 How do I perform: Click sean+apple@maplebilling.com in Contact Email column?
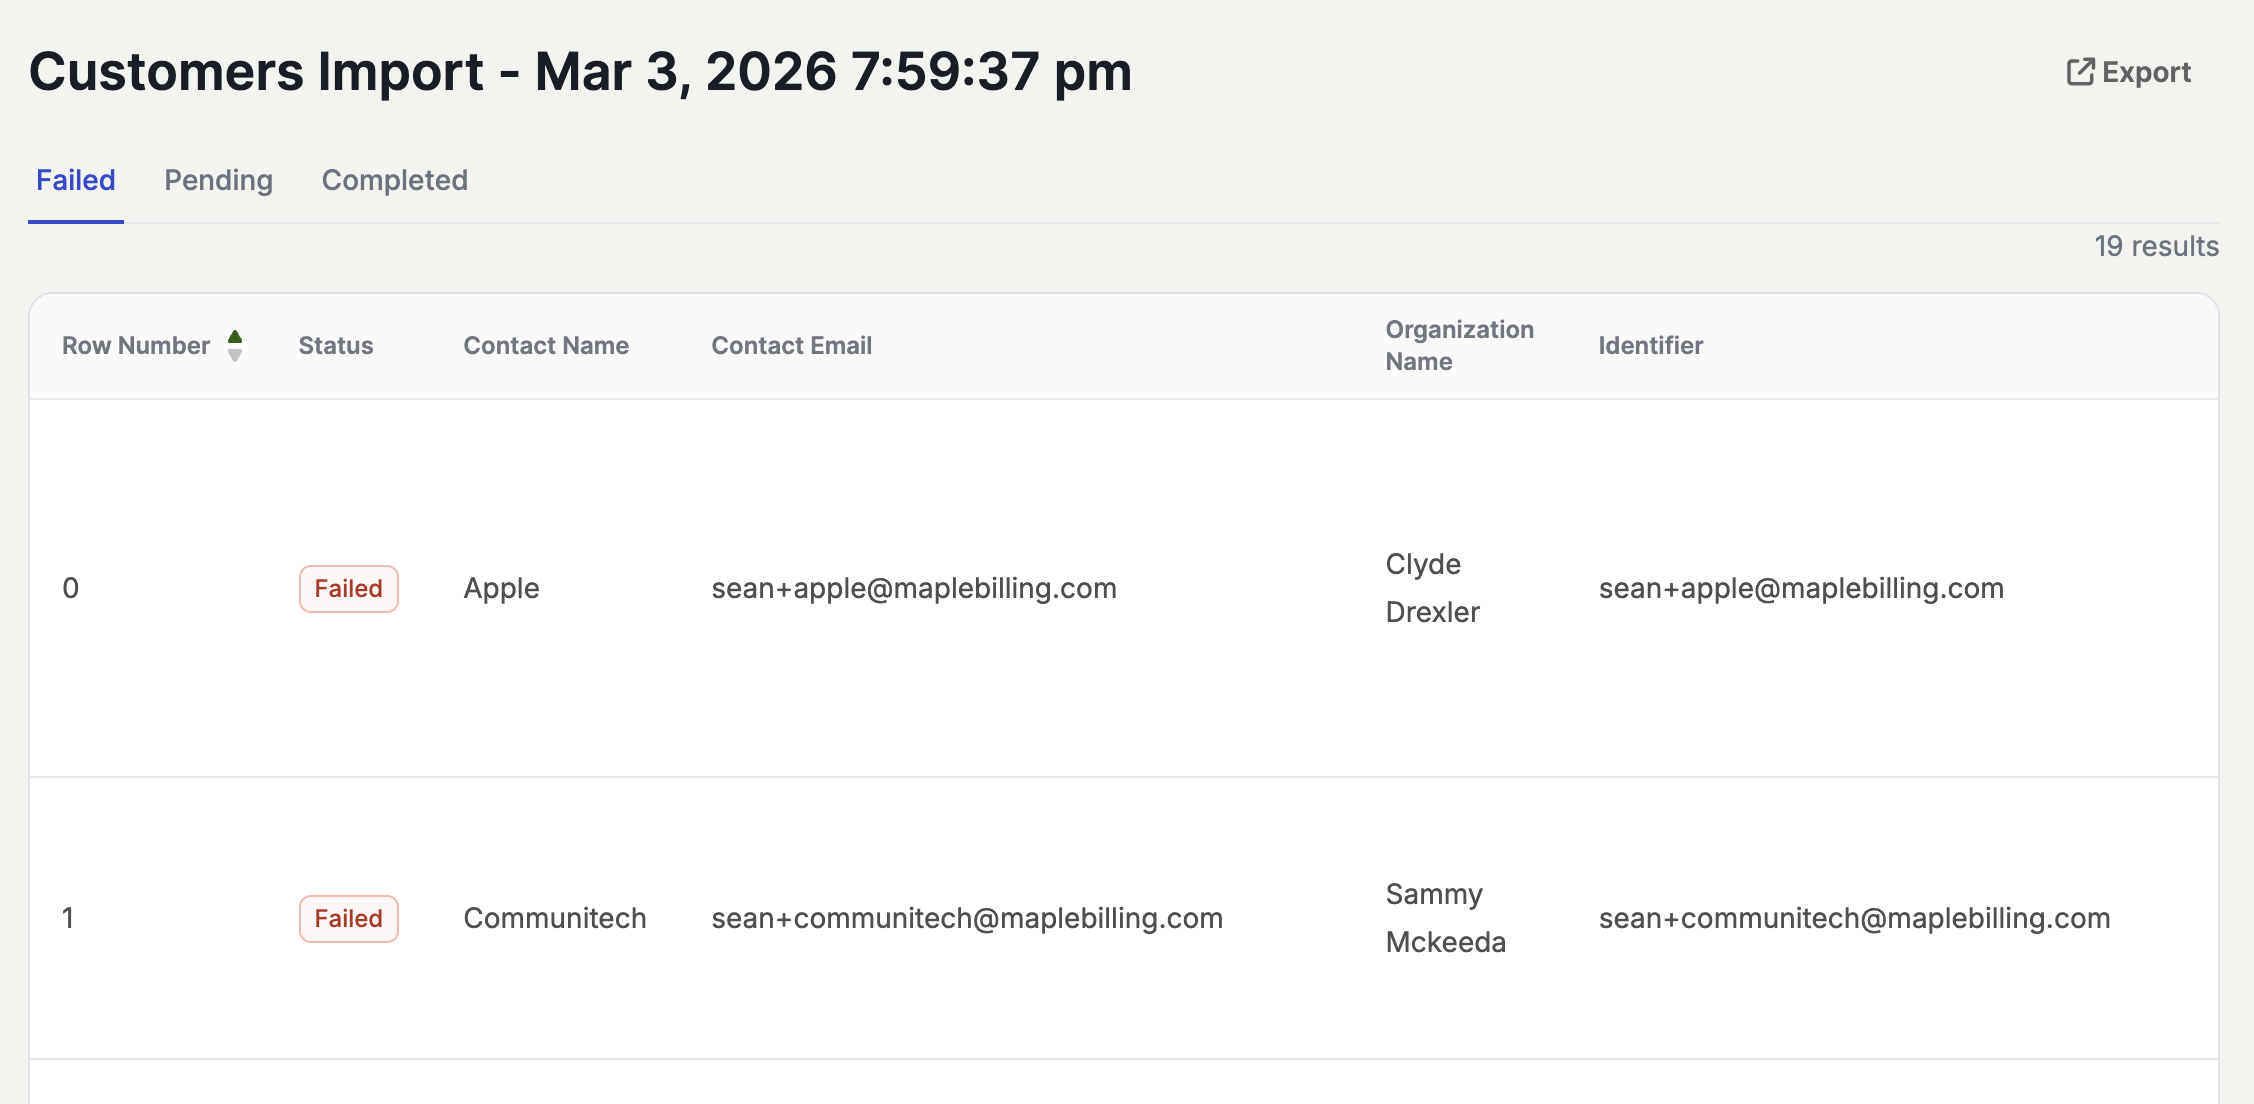pos(913,589)
